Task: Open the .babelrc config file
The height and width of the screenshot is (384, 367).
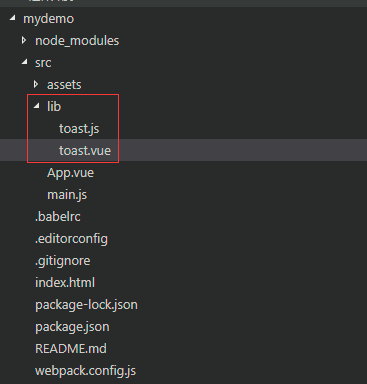Action: (58, 217)
